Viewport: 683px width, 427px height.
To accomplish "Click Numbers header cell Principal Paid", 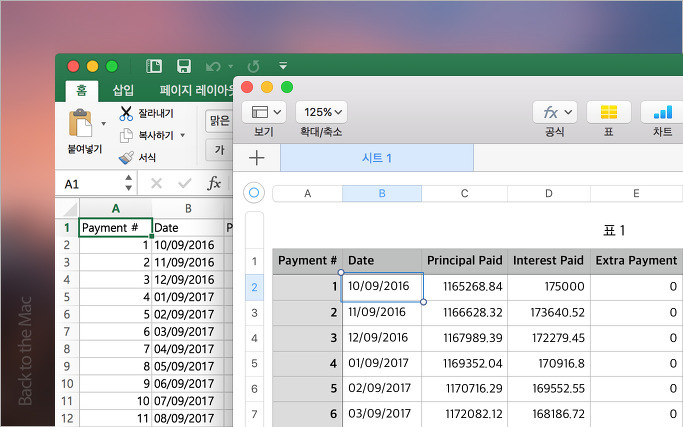I will [x=464, y=261].
